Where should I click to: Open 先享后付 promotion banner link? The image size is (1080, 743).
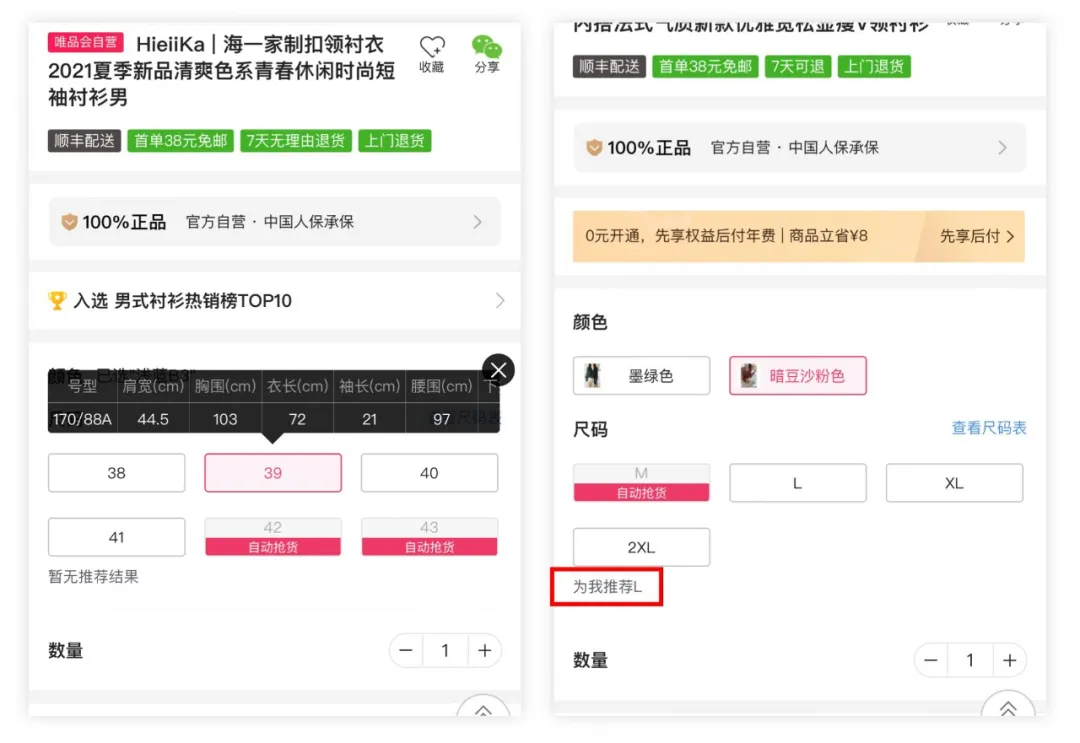click(977, 236)
